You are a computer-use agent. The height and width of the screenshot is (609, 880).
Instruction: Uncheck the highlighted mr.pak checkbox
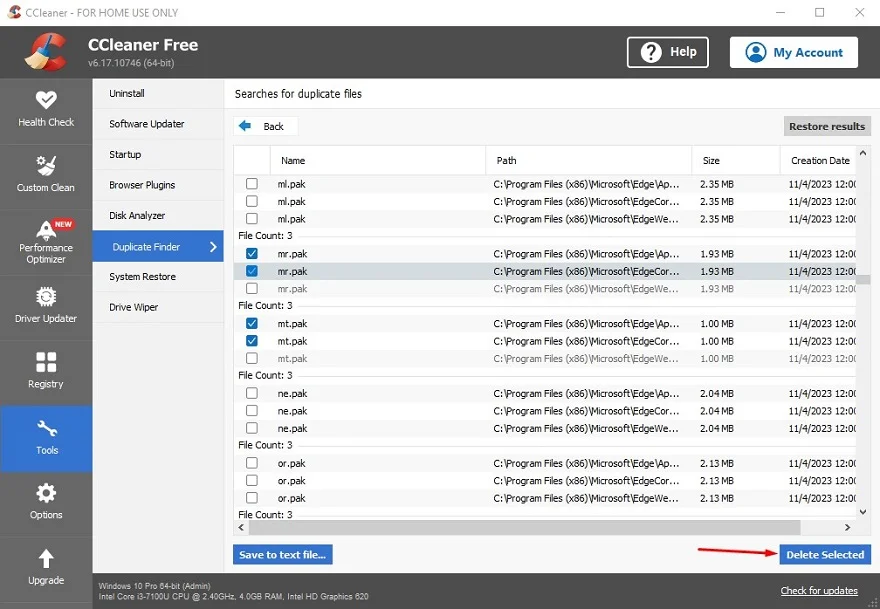252,271
